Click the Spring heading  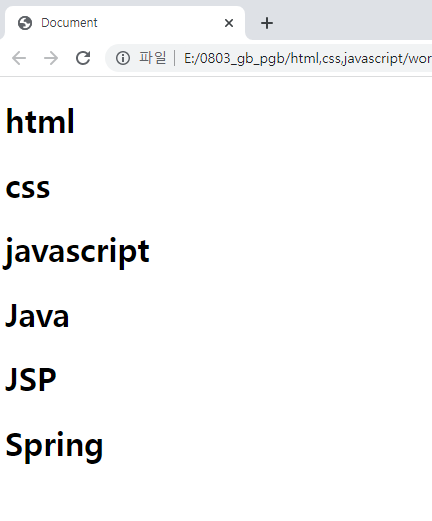54,446
